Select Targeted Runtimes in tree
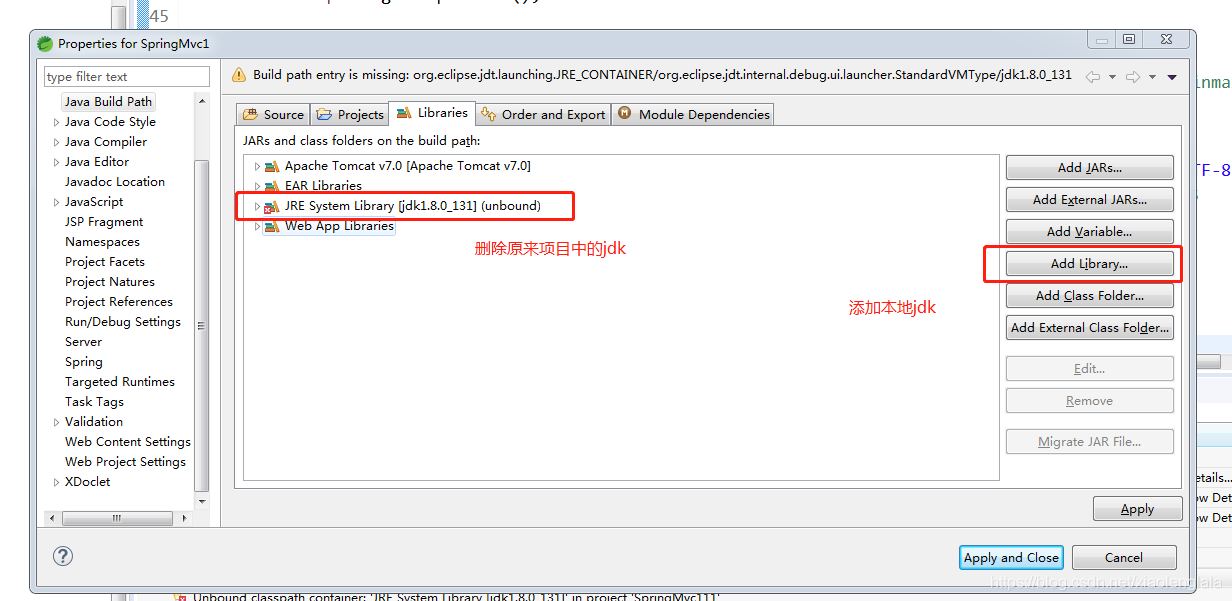The image size is (1232, 601). (120, 382)
